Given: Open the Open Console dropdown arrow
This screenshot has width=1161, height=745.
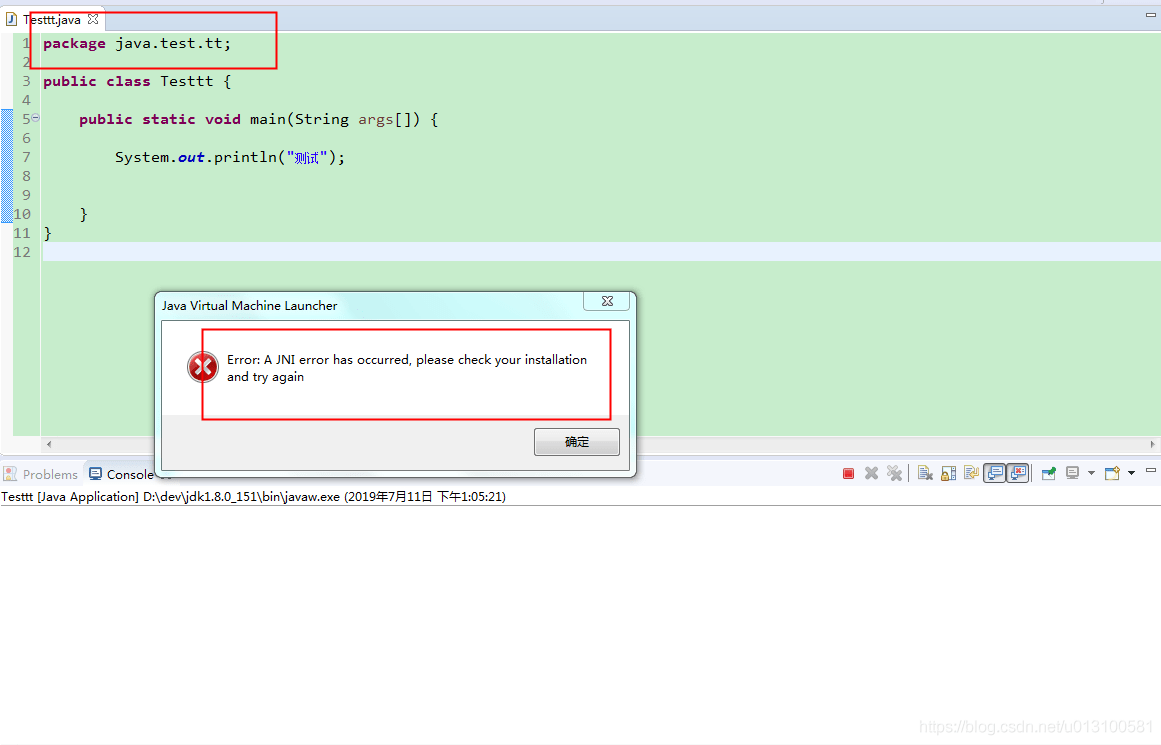Looking at the screenshot, I should click(x=1130, y=473).
